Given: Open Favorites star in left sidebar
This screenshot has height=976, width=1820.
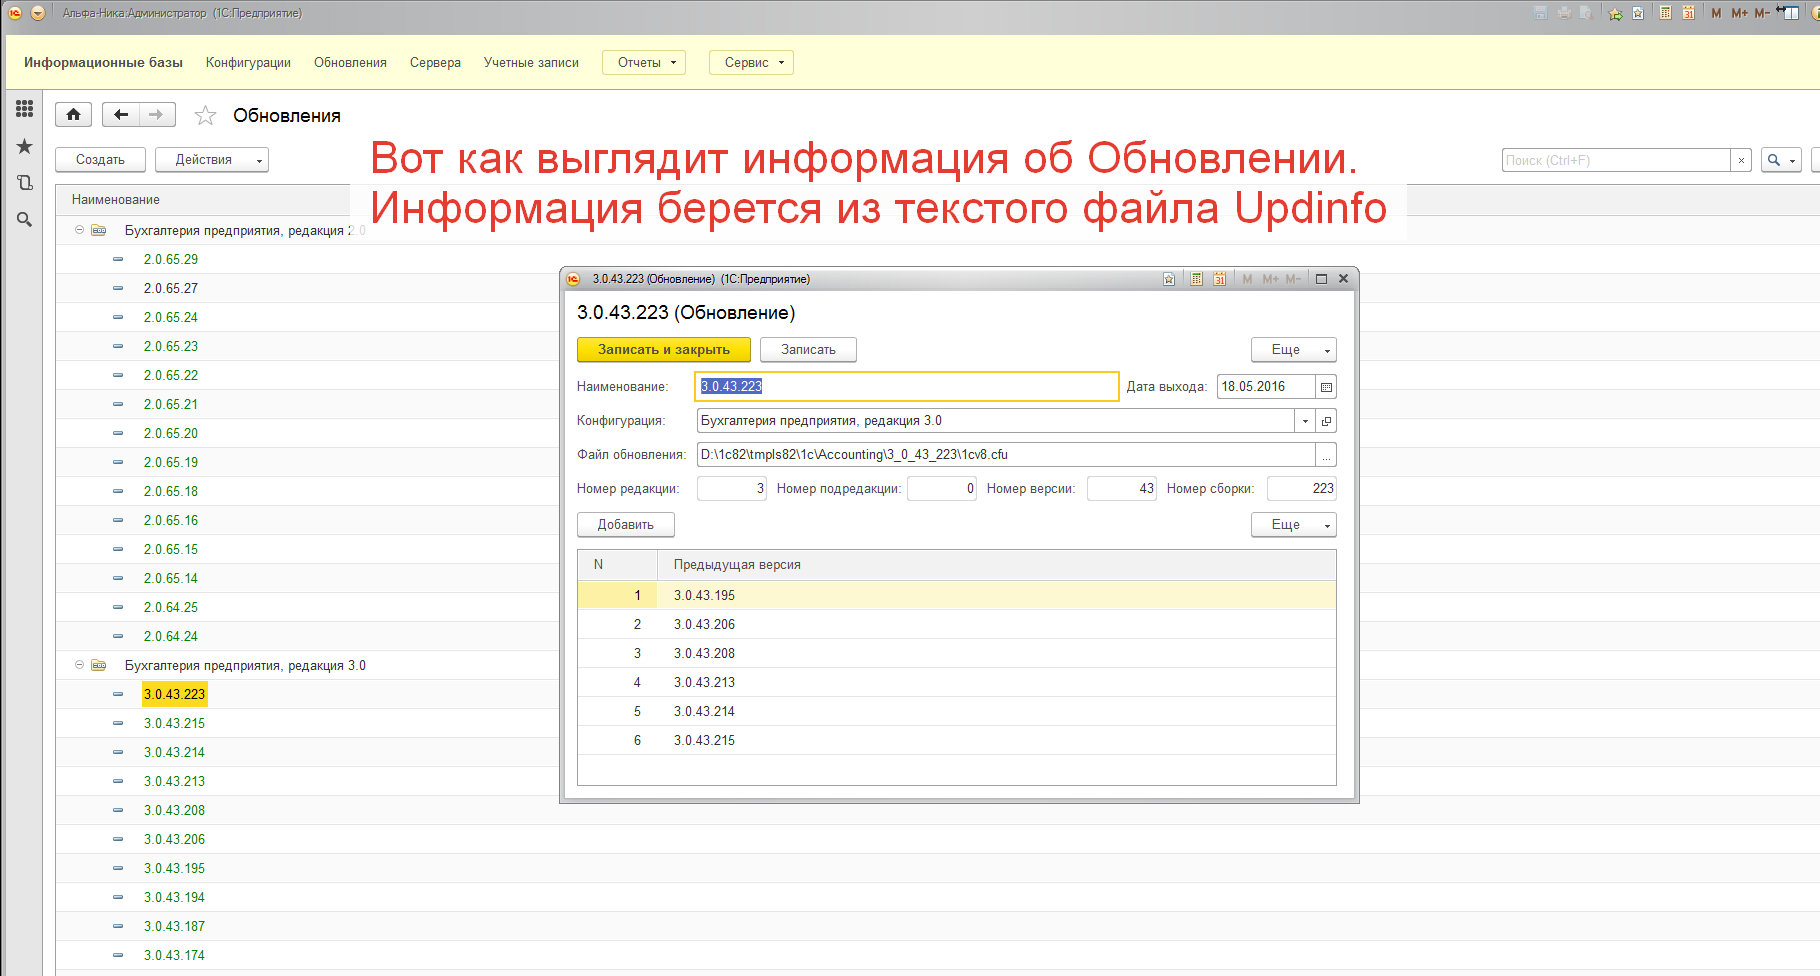Looking at the screenshot, I should tap(25, 146).
